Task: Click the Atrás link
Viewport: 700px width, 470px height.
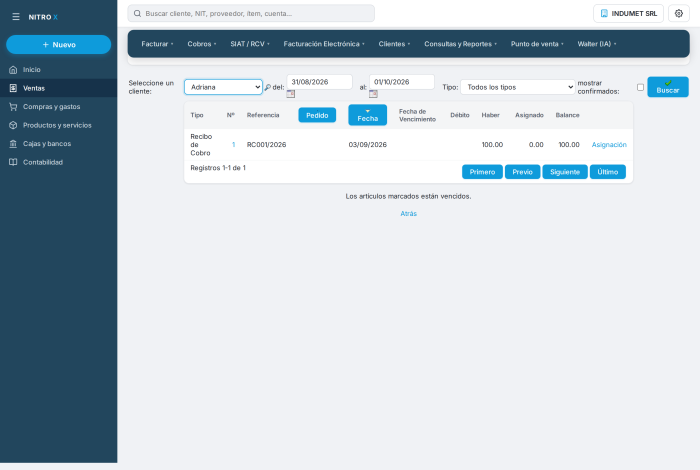Action: pyautogui.click(x=408, y=214)
